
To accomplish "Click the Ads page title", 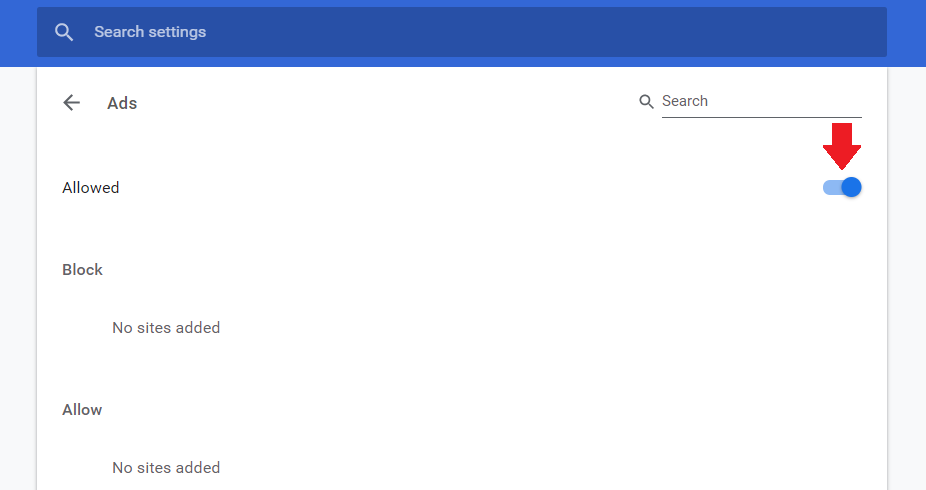I will (x=122, y=103).
